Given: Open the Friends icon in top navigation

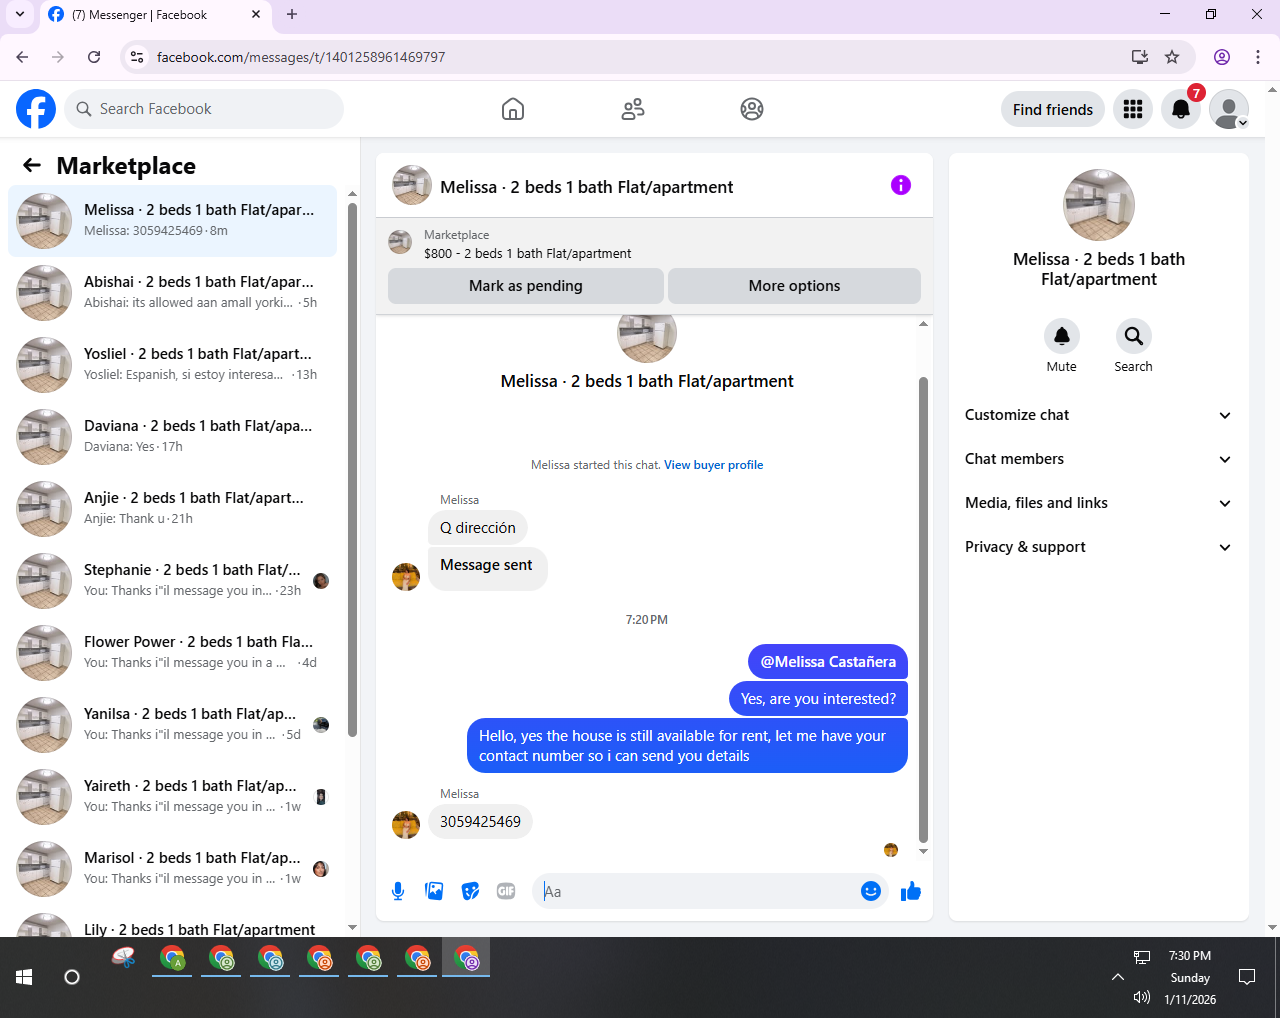Looking at the screenshot, I should [633, 109].
